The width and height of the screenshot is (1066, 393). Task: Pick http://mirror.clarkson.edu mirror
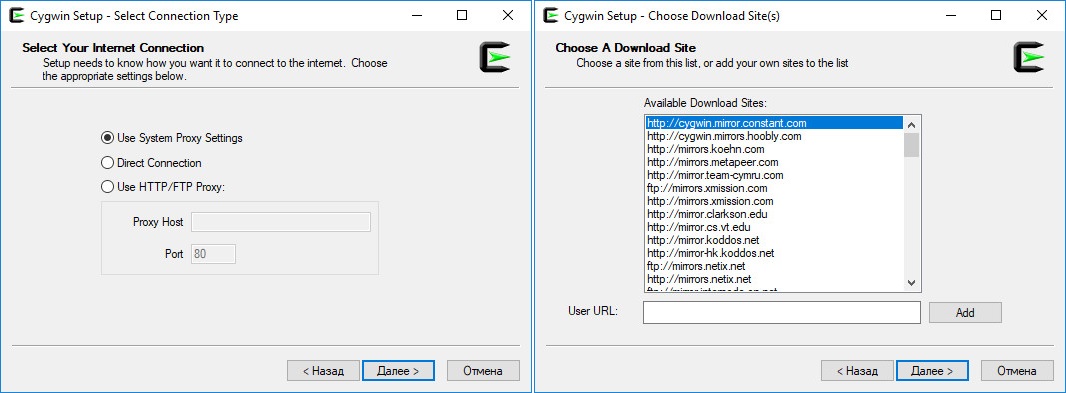[774, 214]
